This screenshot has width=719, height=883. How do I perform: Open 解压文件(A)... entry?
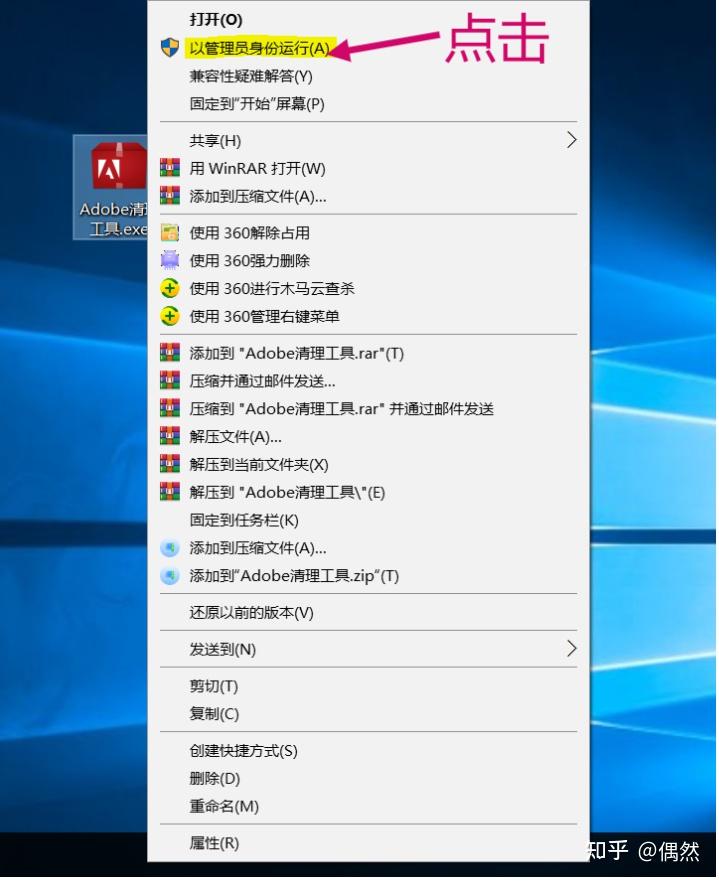[235, 436]
